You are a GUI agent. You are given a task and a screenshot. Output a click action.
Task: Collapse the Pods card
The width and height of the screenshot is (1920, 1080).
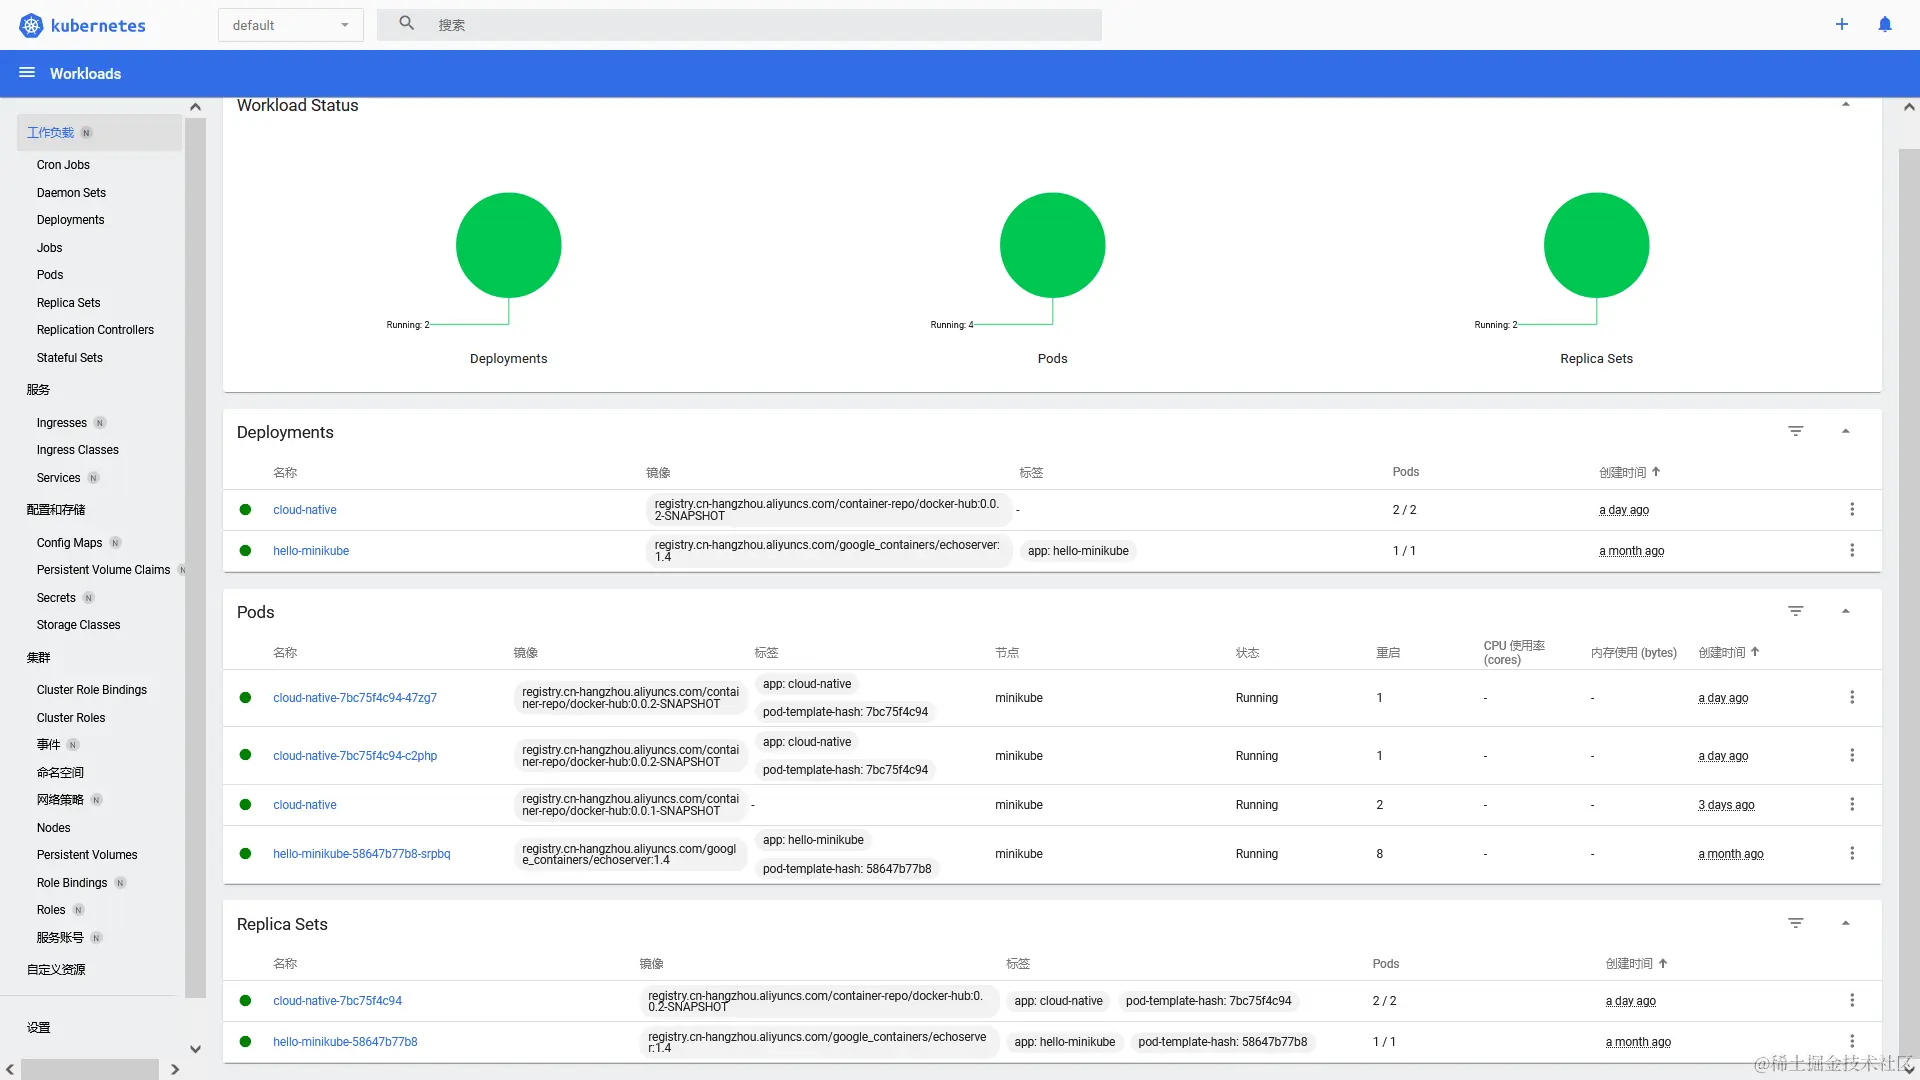(x=1846, y=611)
